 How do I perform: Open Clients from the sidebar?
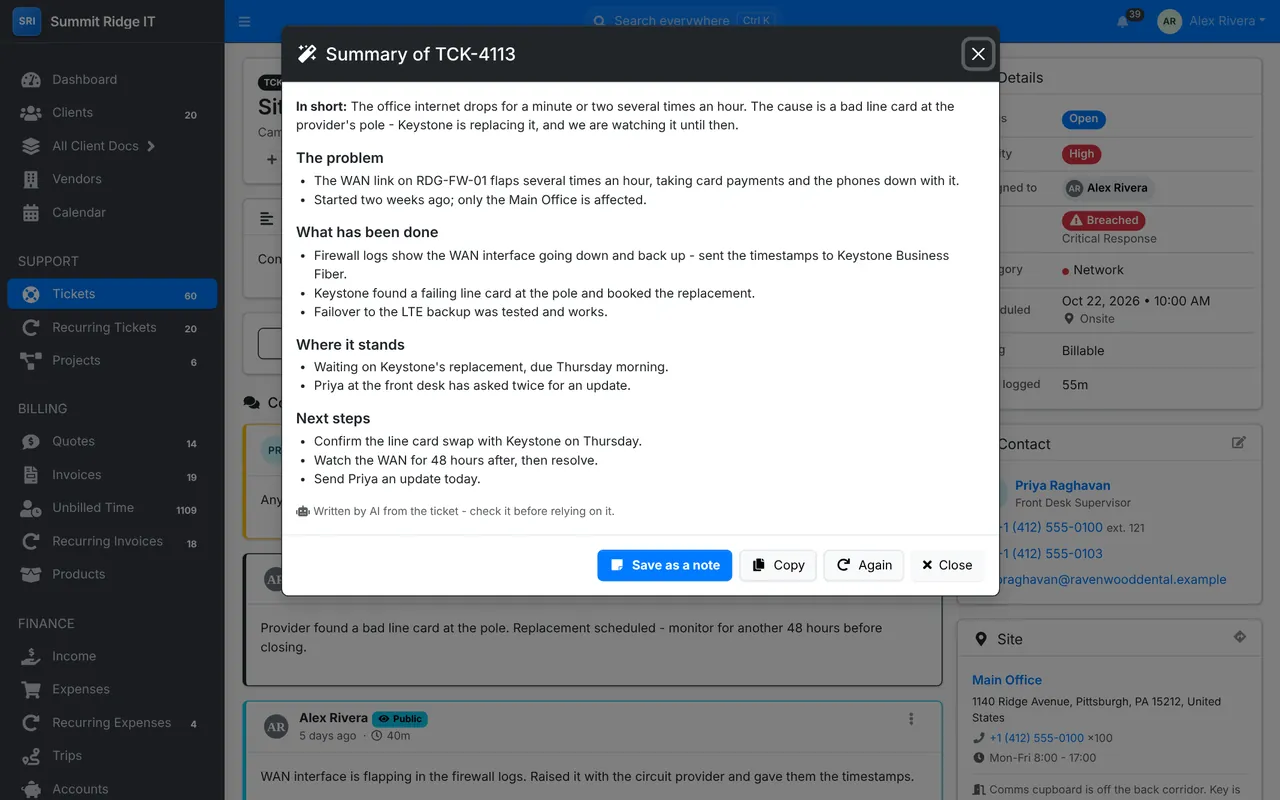[x=112, y=113]
